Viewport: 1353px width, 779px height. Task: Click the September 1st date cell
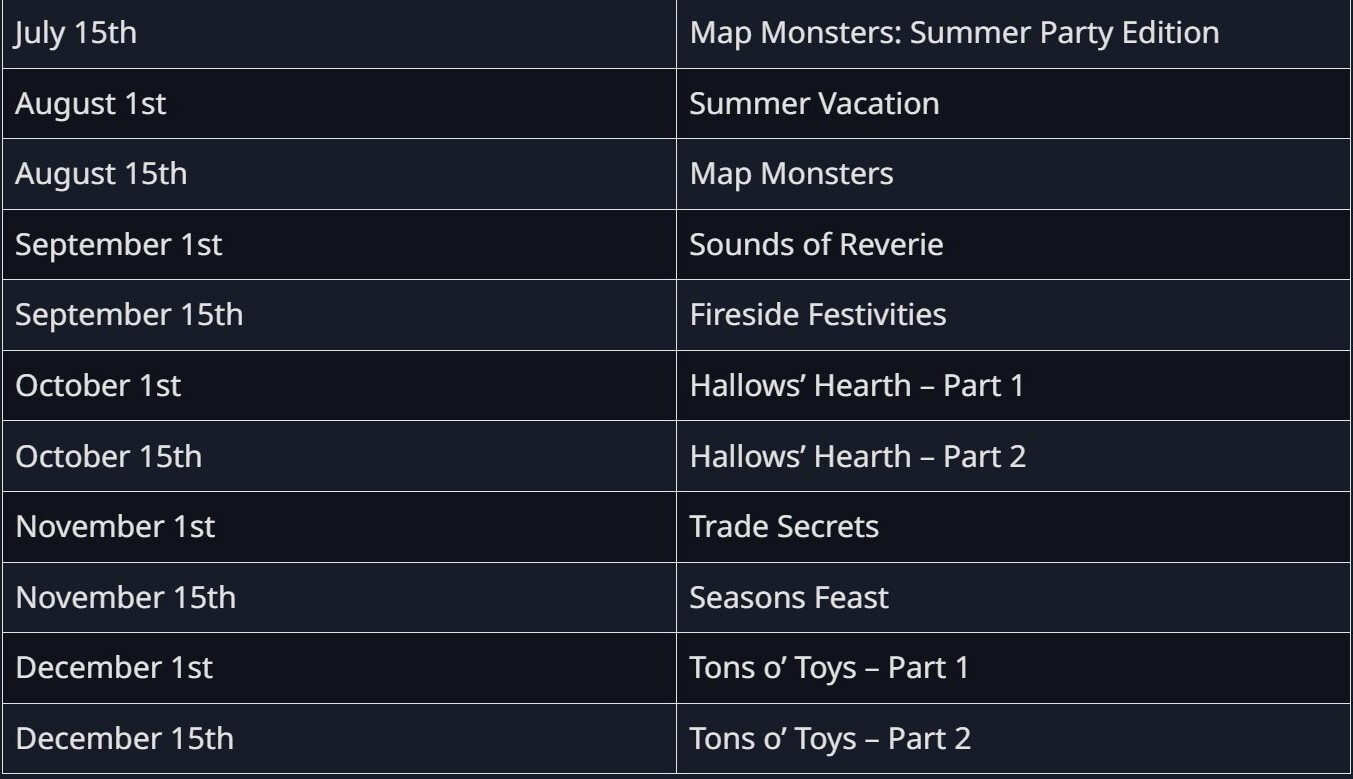coord(118,244)
